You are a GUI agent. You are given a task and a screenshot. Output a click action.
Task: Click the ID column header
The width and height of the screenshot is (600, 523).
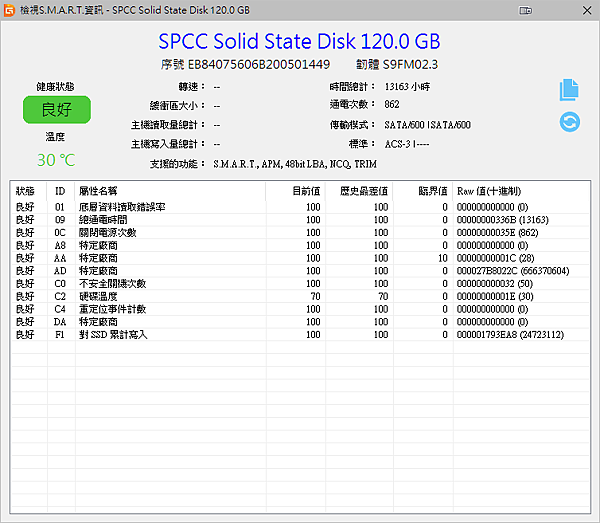(60, 191)
